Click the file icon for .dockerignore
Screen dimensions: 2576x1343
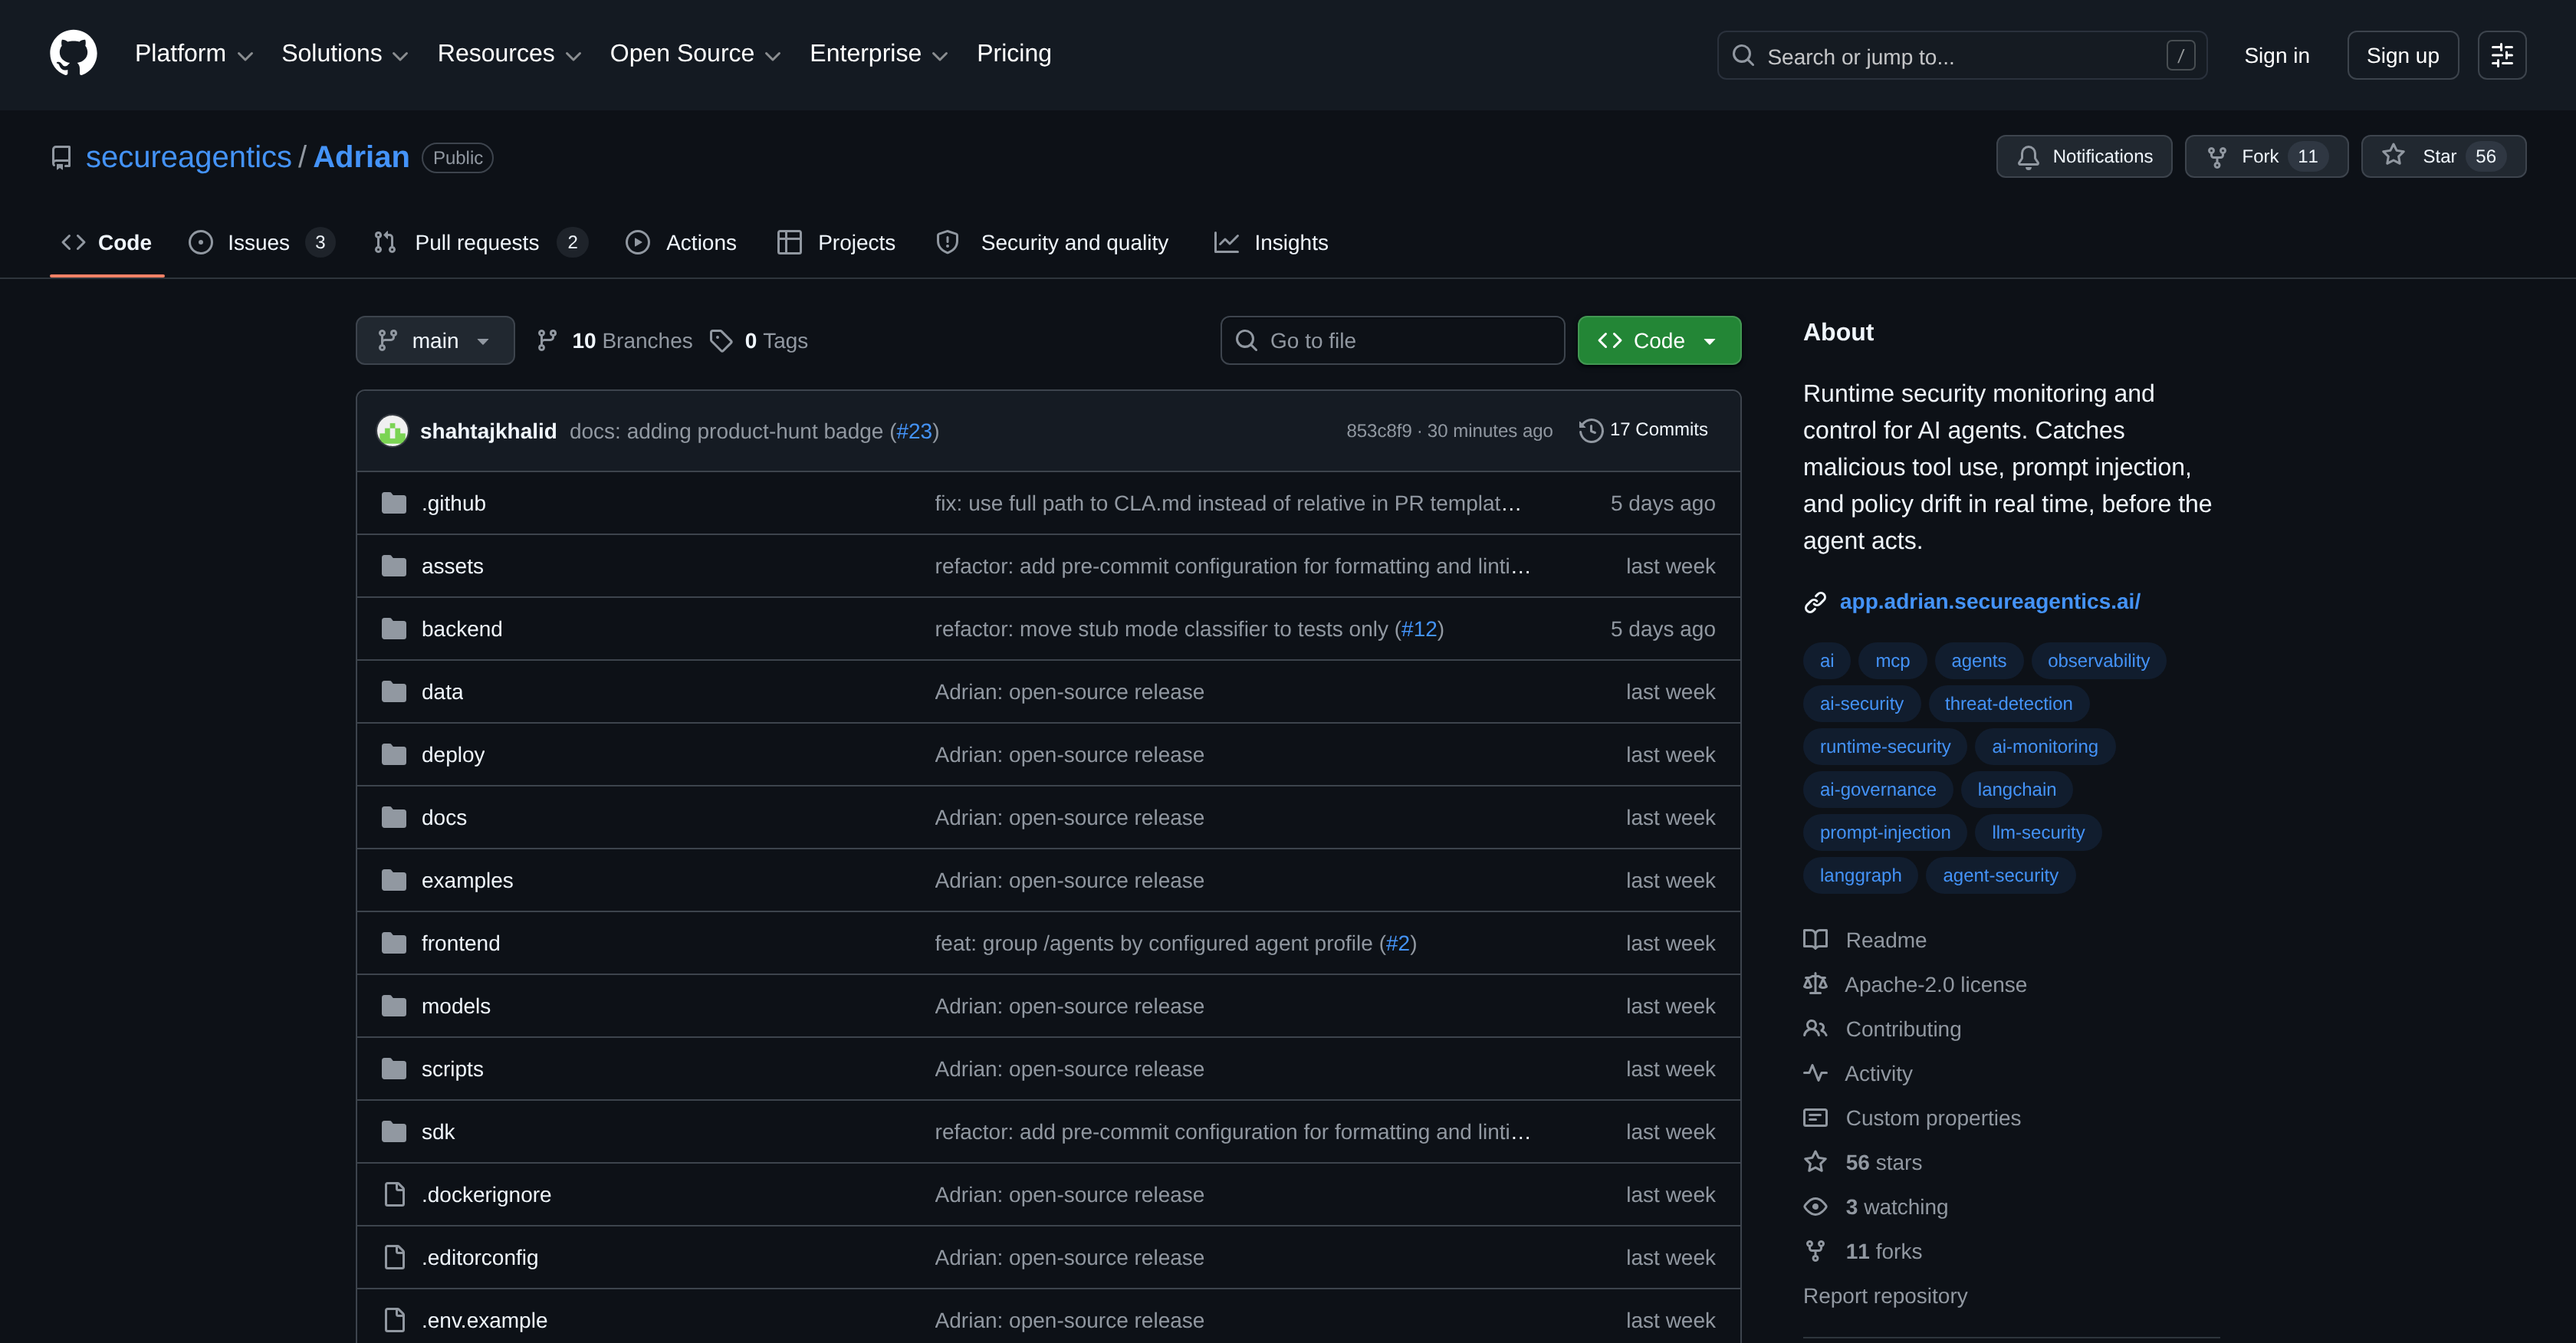[x=394, y=1195]
